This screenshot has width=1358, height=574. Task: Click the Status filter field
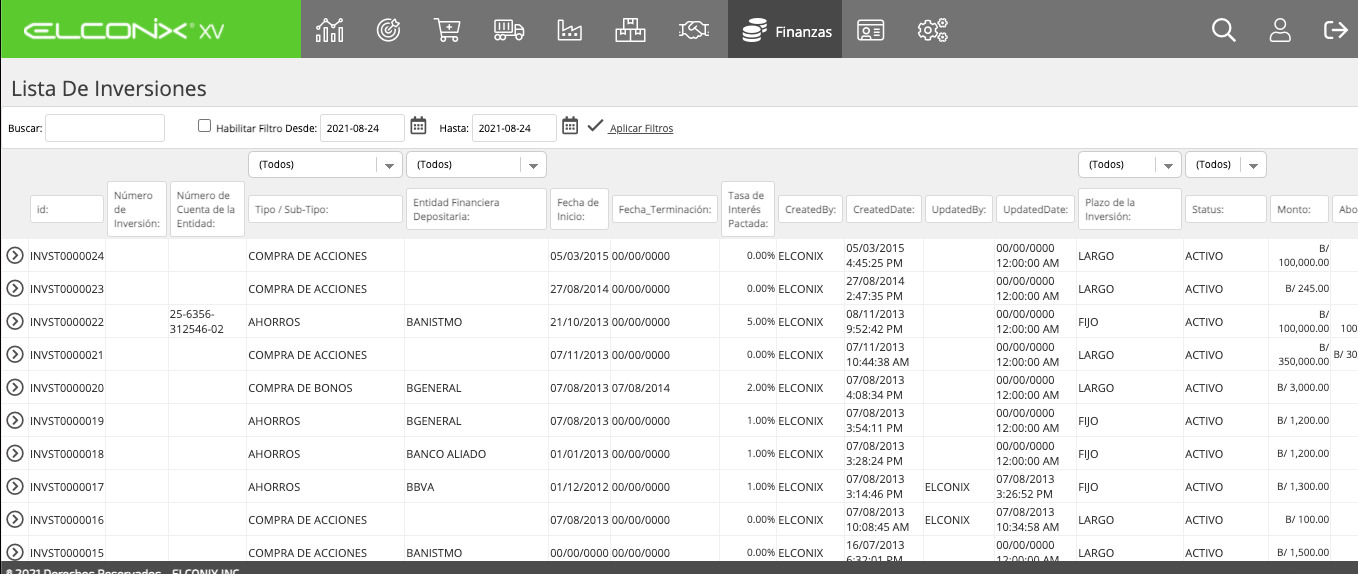(1226, 209)
